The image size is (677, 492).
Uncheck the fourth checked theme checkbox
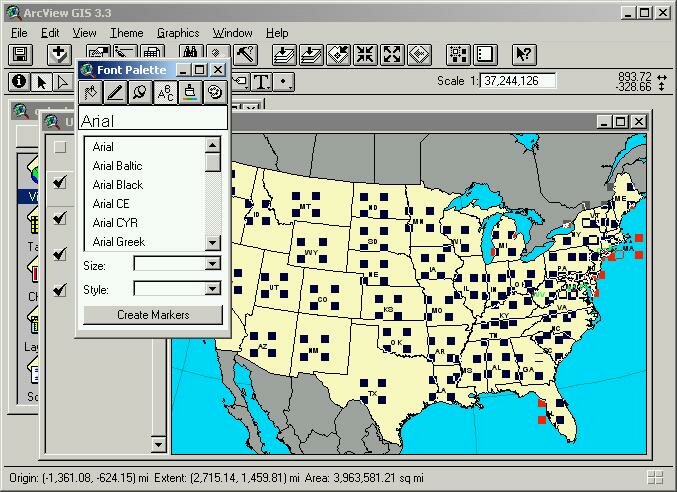coord(60,290)
